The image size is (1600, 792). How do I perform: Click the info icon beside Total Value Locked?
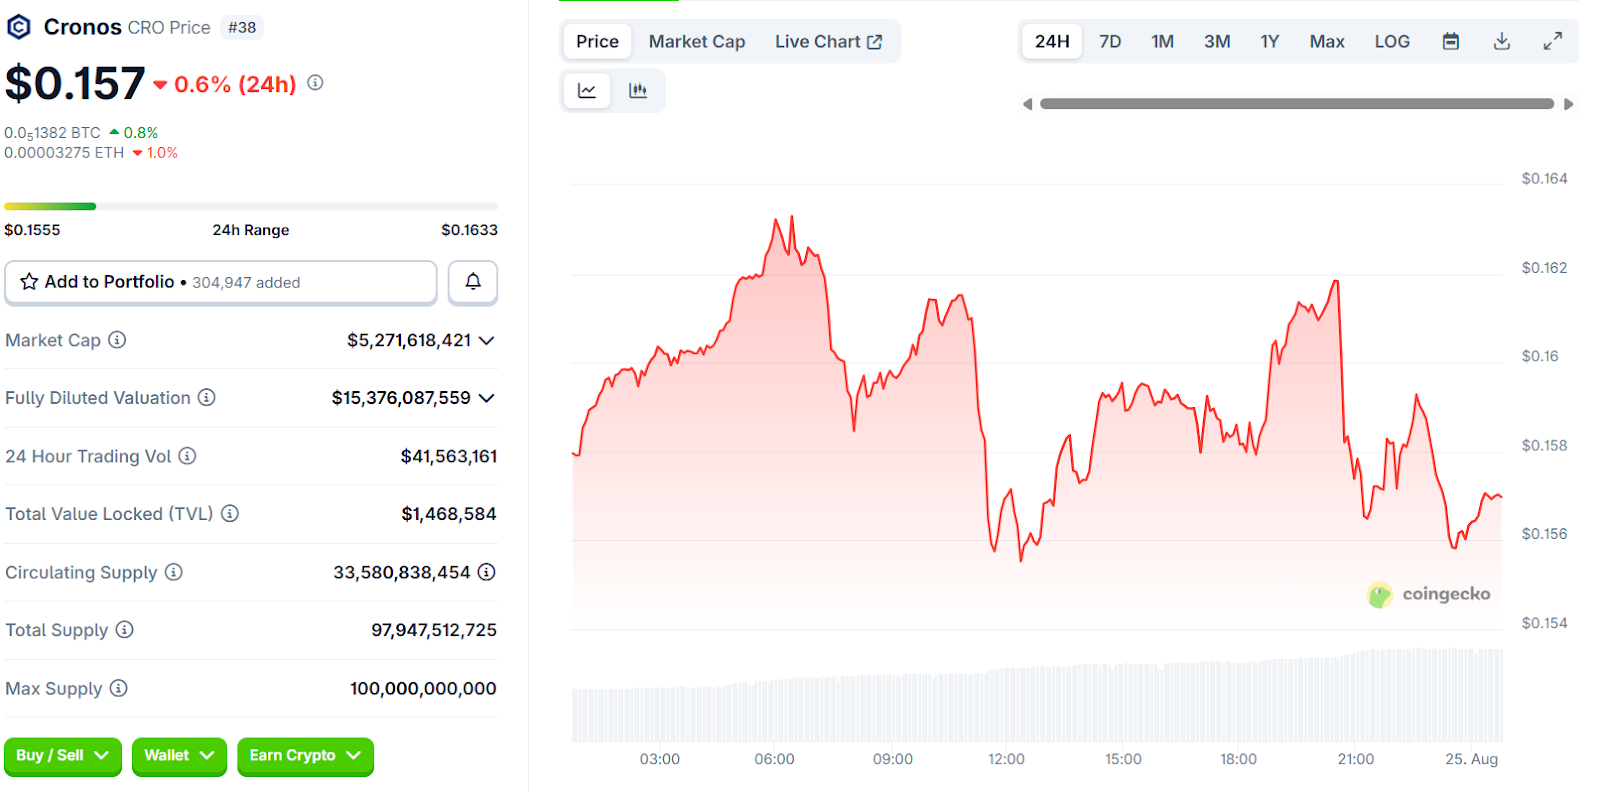point(230,514)
